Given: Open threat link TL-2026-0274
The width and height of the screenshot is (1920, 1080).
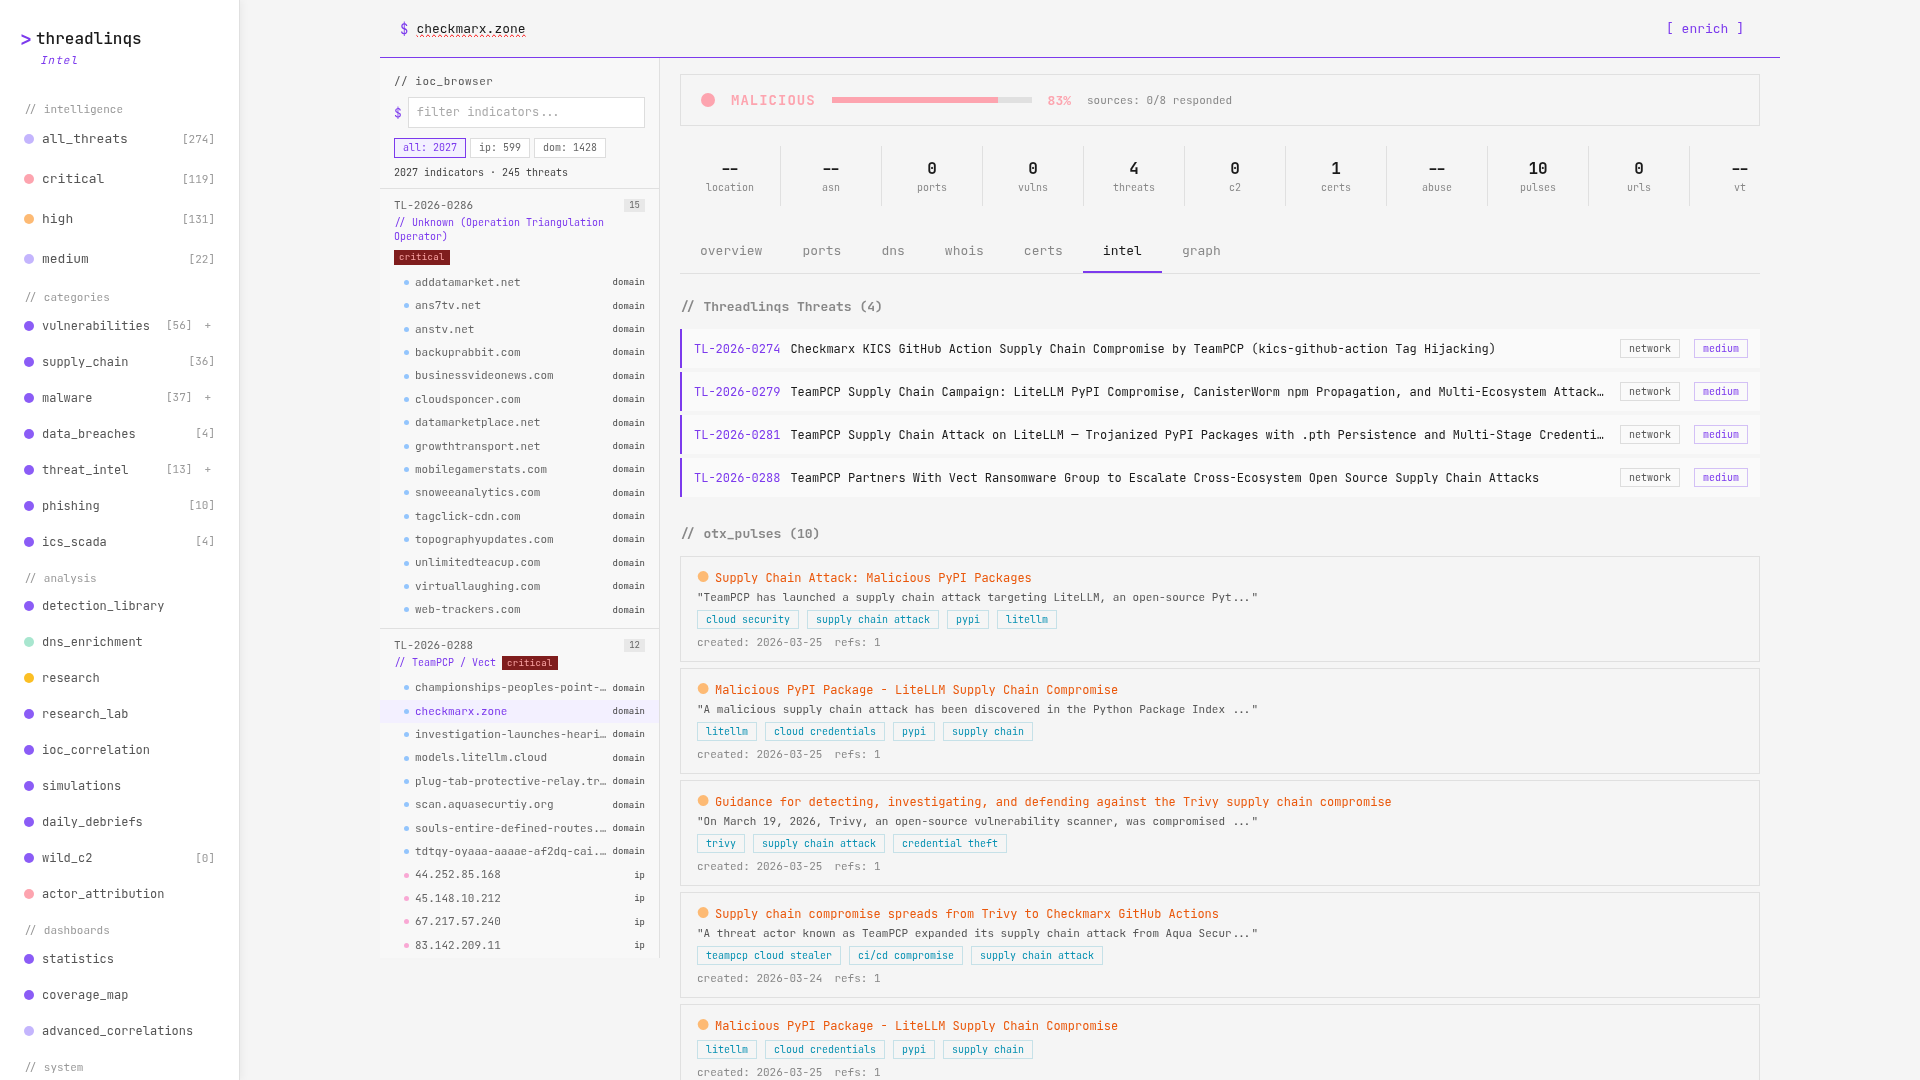Looking at the screenshot, I should (737, 349).
